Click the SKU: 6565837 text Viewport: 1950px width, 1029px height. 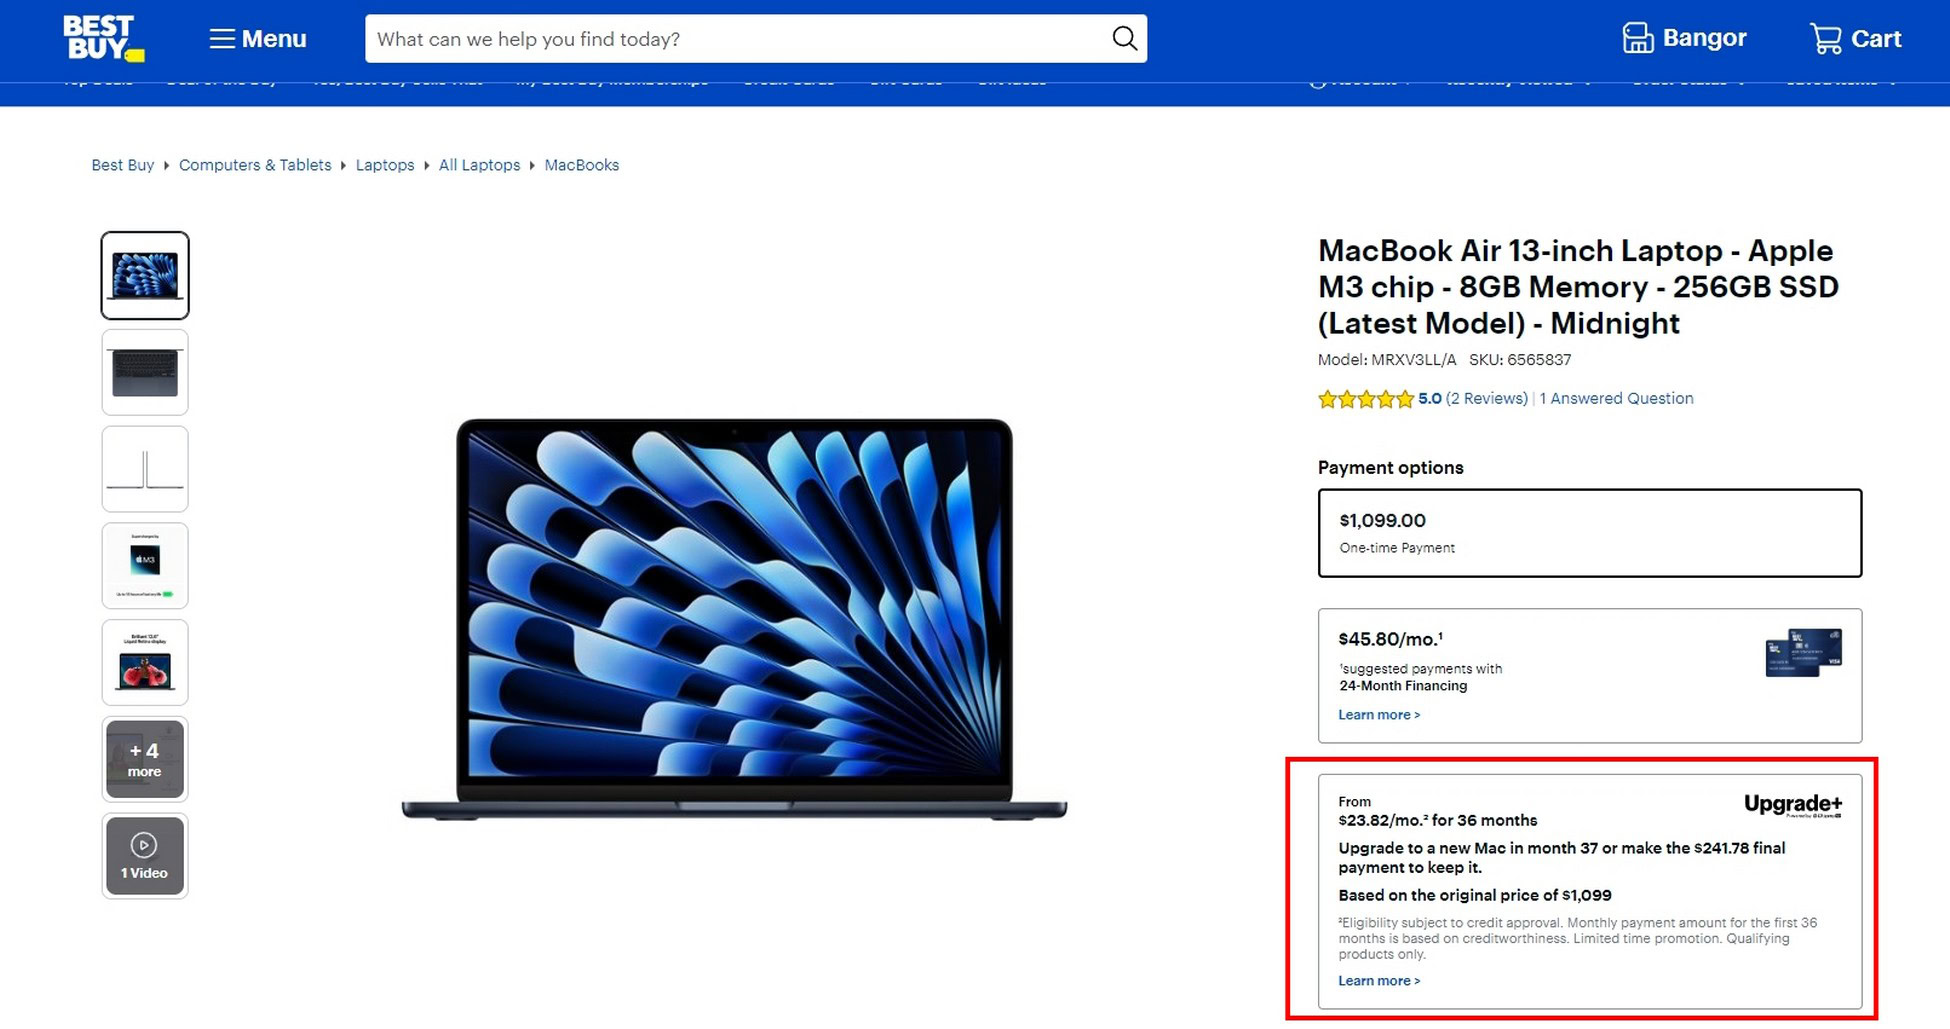pos(1520,360)
